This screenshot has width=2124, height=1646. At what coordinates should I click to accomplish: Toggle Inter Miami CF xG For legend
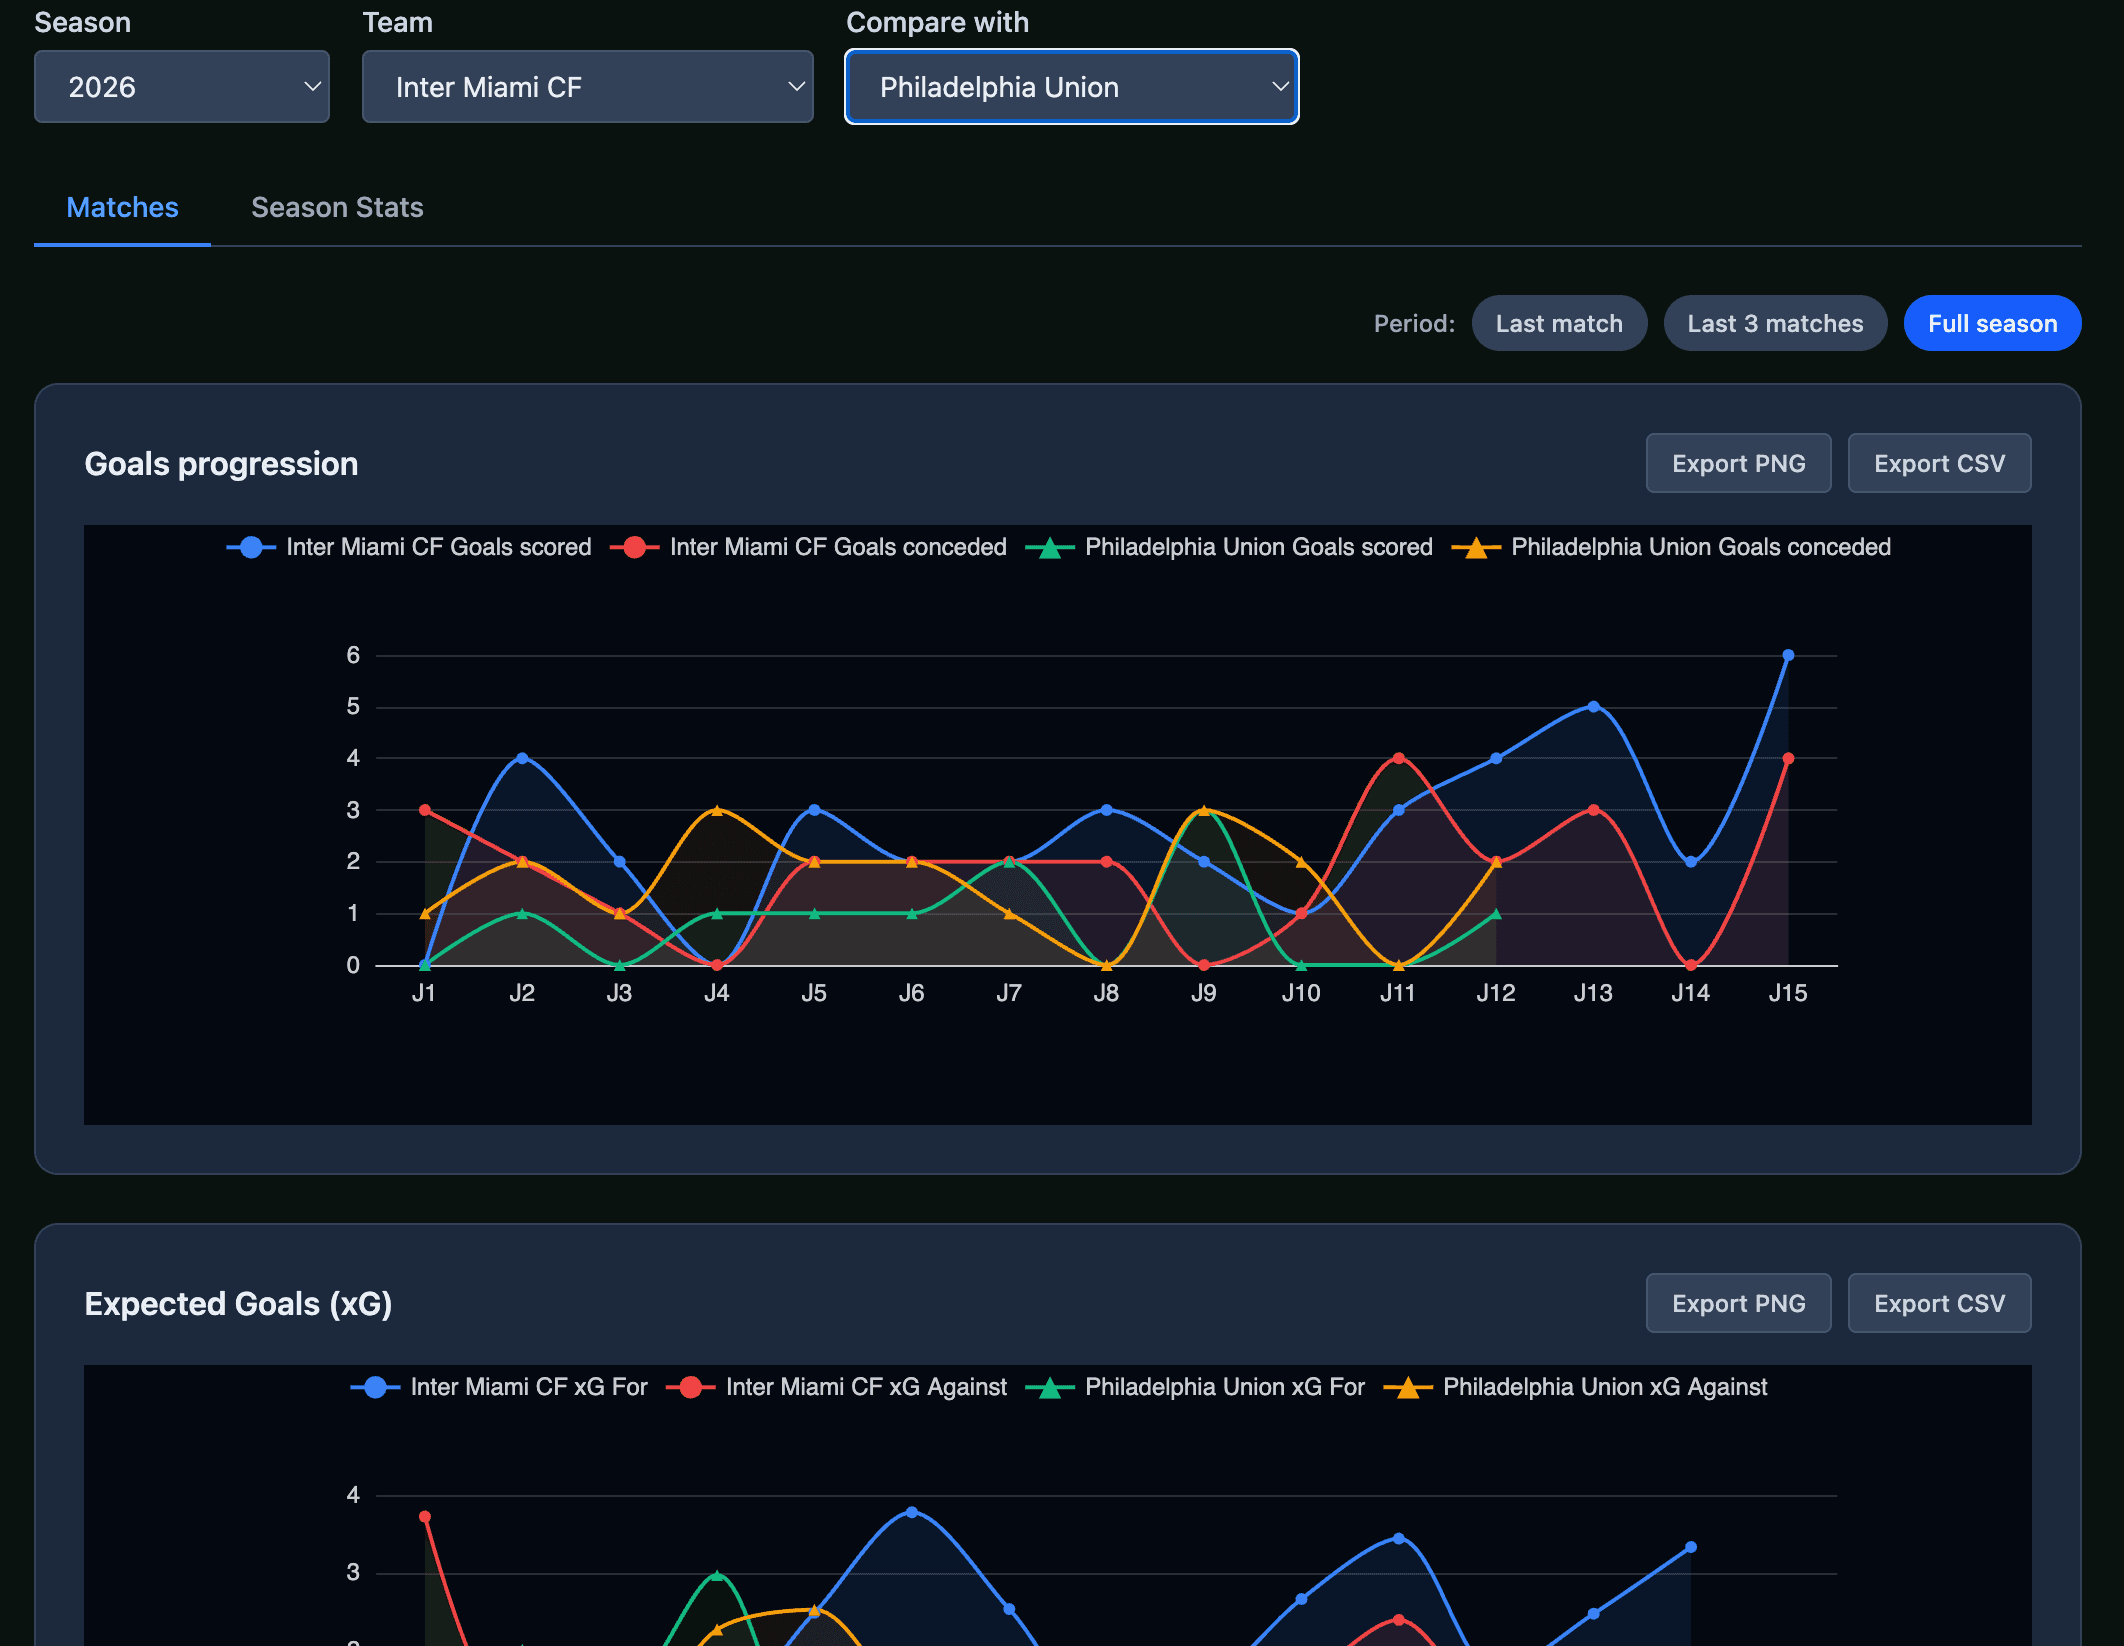(x=499, y=1387)
